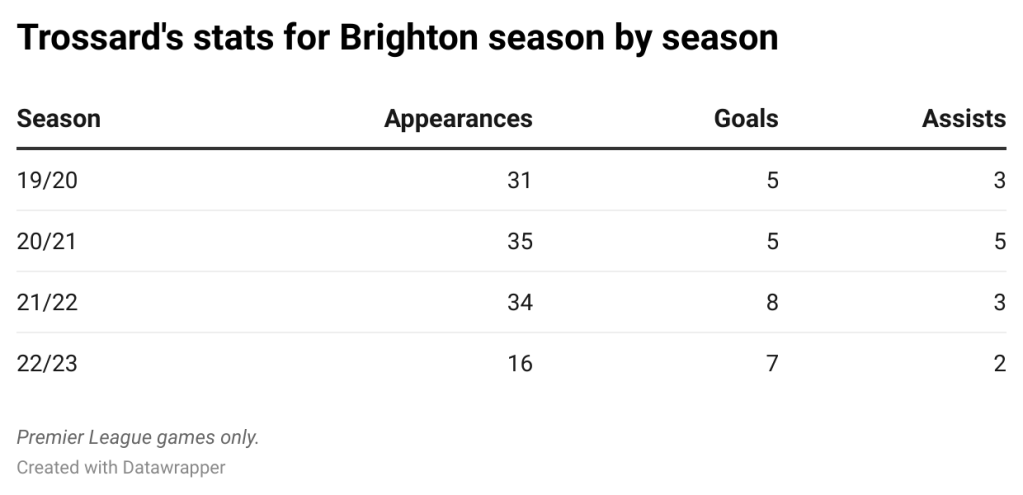Select the 8 goals cell for 21/22
The height and width of the screenshot is (495, 1023).
[771, 302]
